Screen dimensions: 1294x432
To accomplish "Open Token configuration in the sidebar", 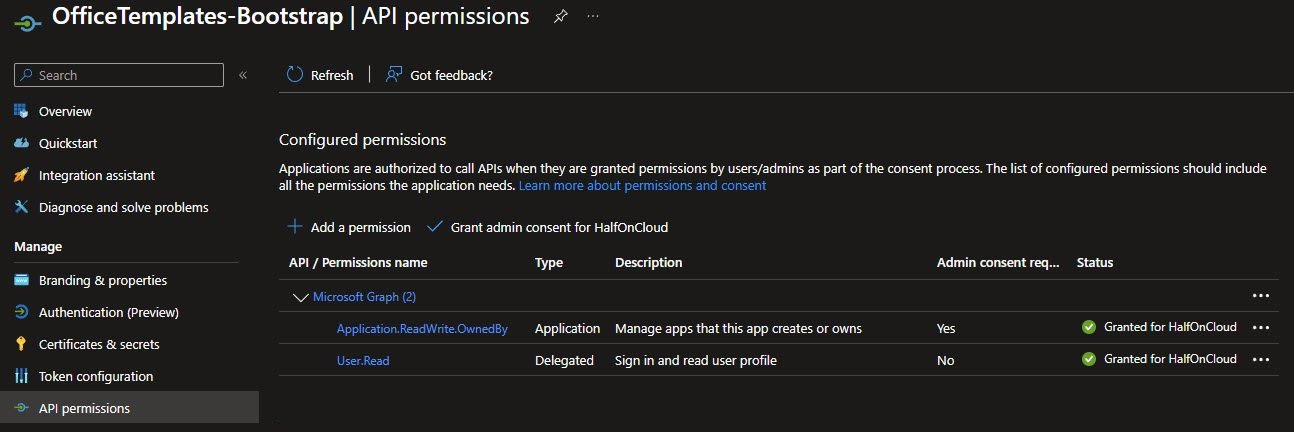I will pos(96,376).
